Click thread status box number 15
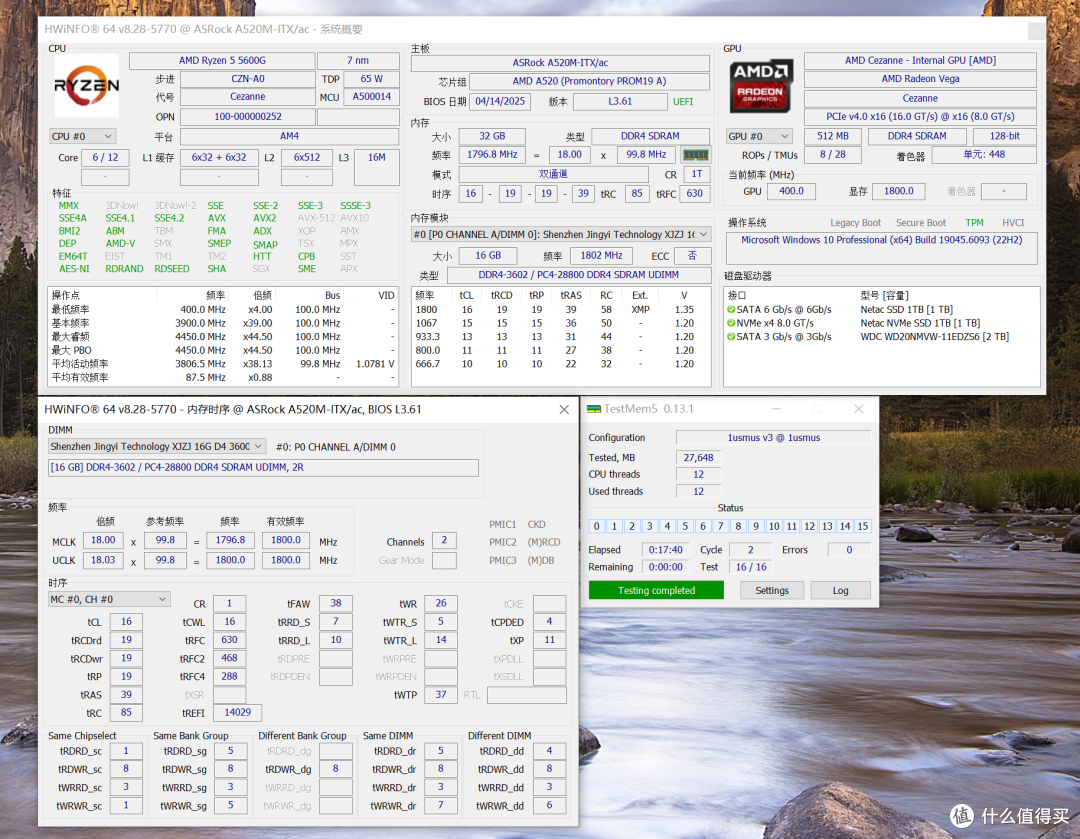1080x839 pixels. [x=862, y=526]
